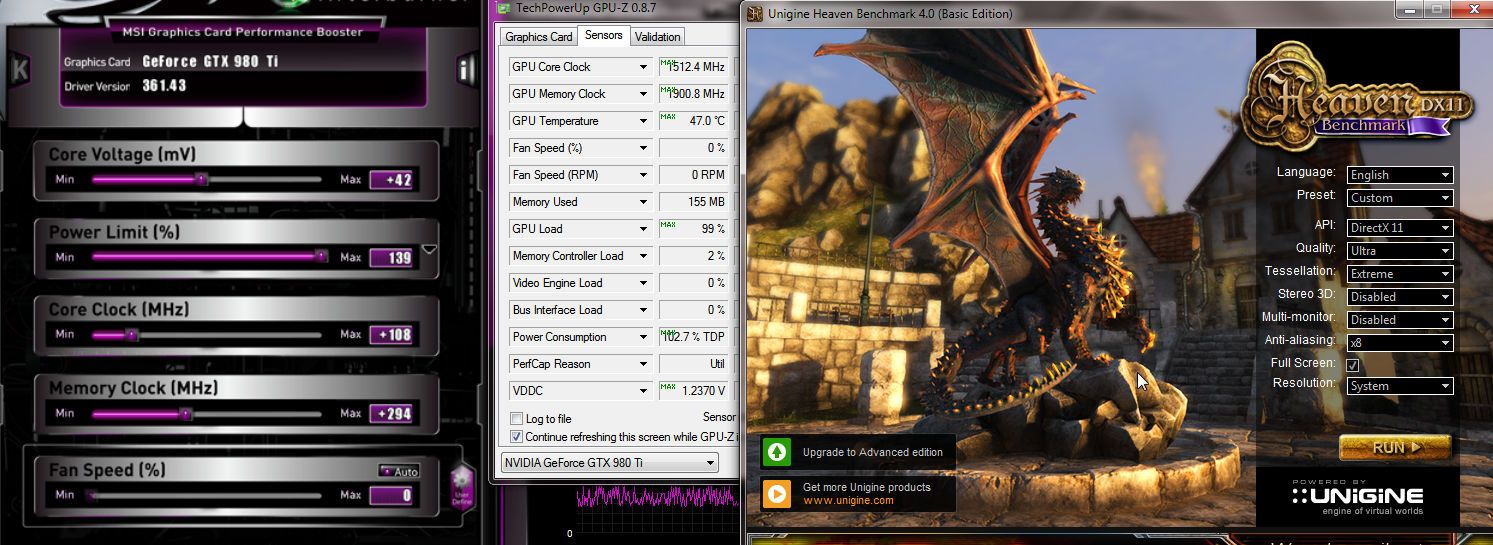
Task: Open GPU Core Clock sensor dropdown
Action: pos(644,67)
